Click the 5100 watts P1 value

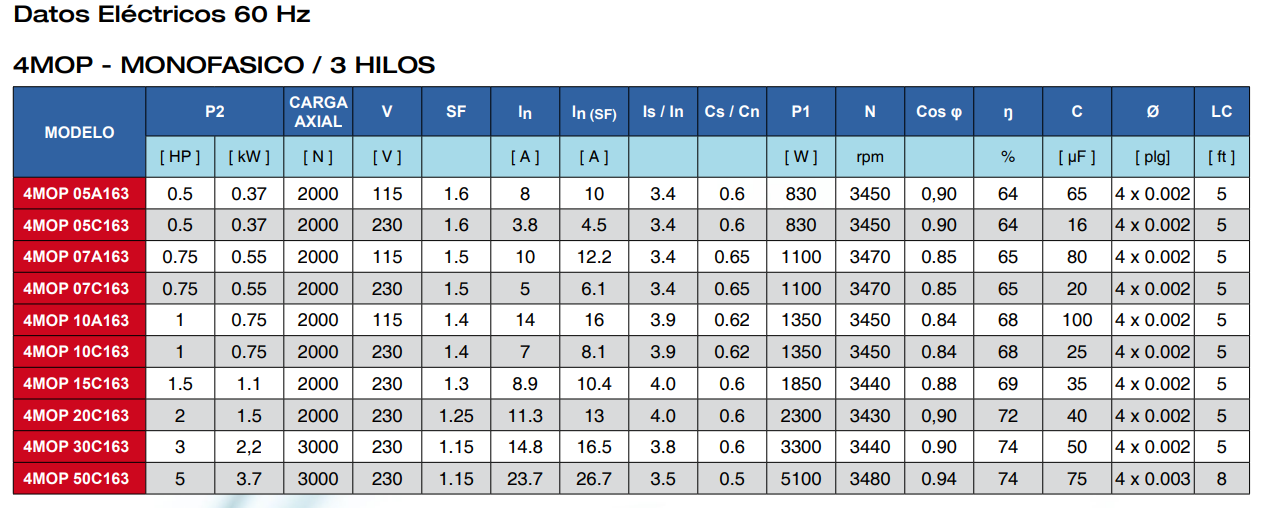pyautogui.click(x=801, y=479)
